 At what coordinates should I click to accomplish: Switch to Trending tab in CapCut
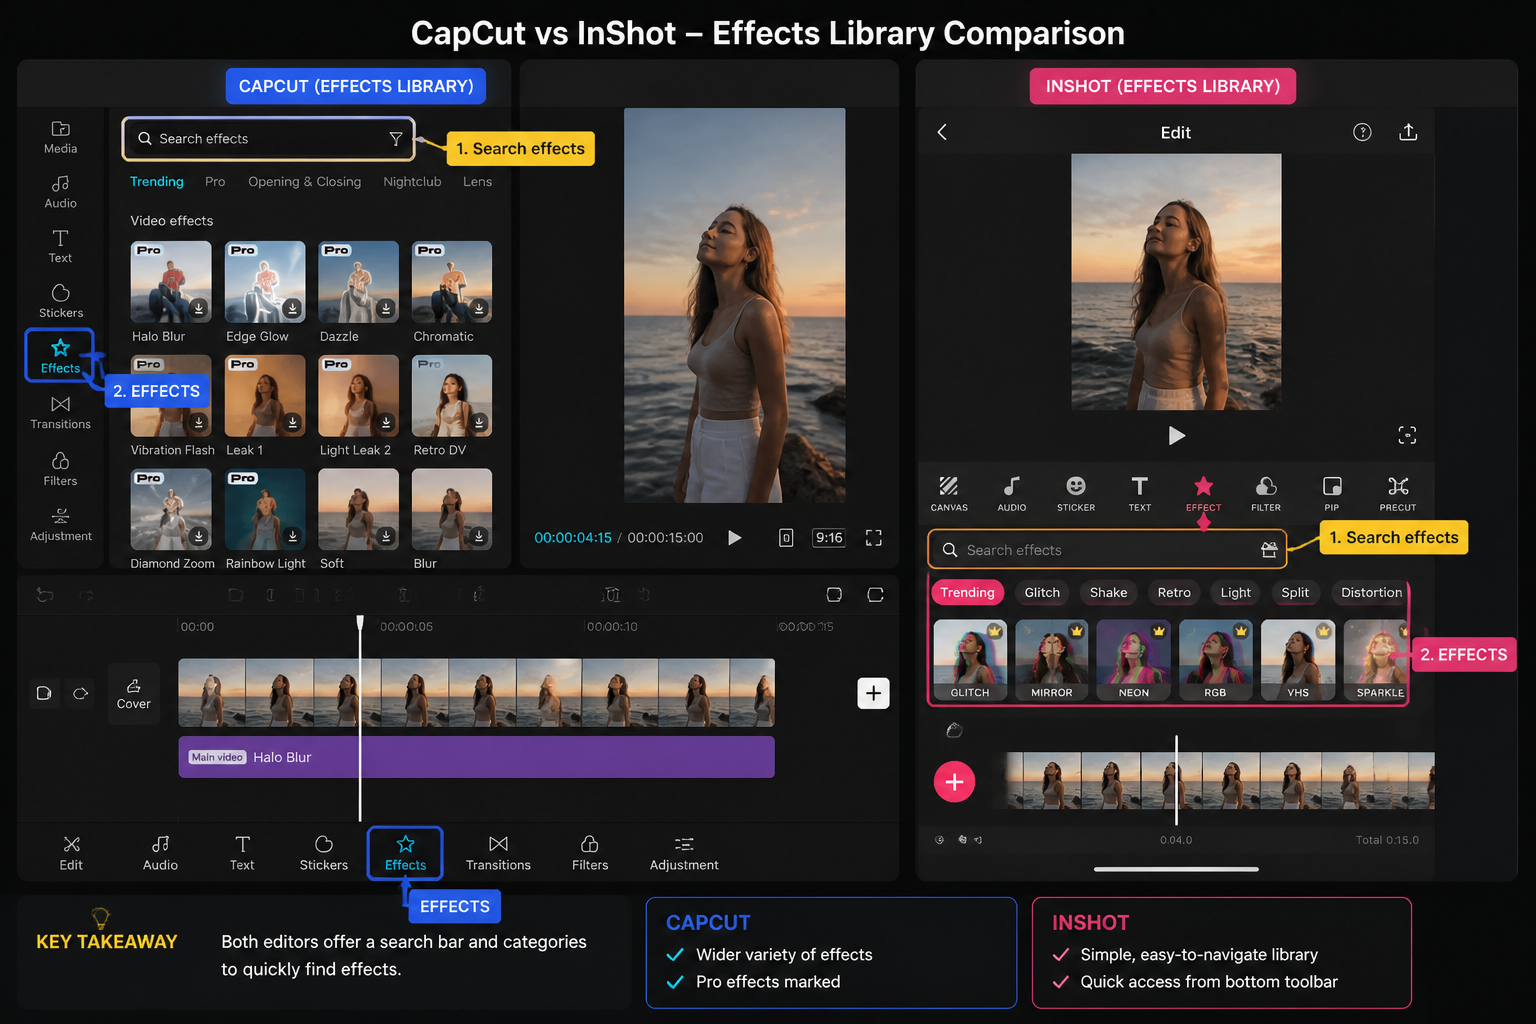[x=157, y=182]
